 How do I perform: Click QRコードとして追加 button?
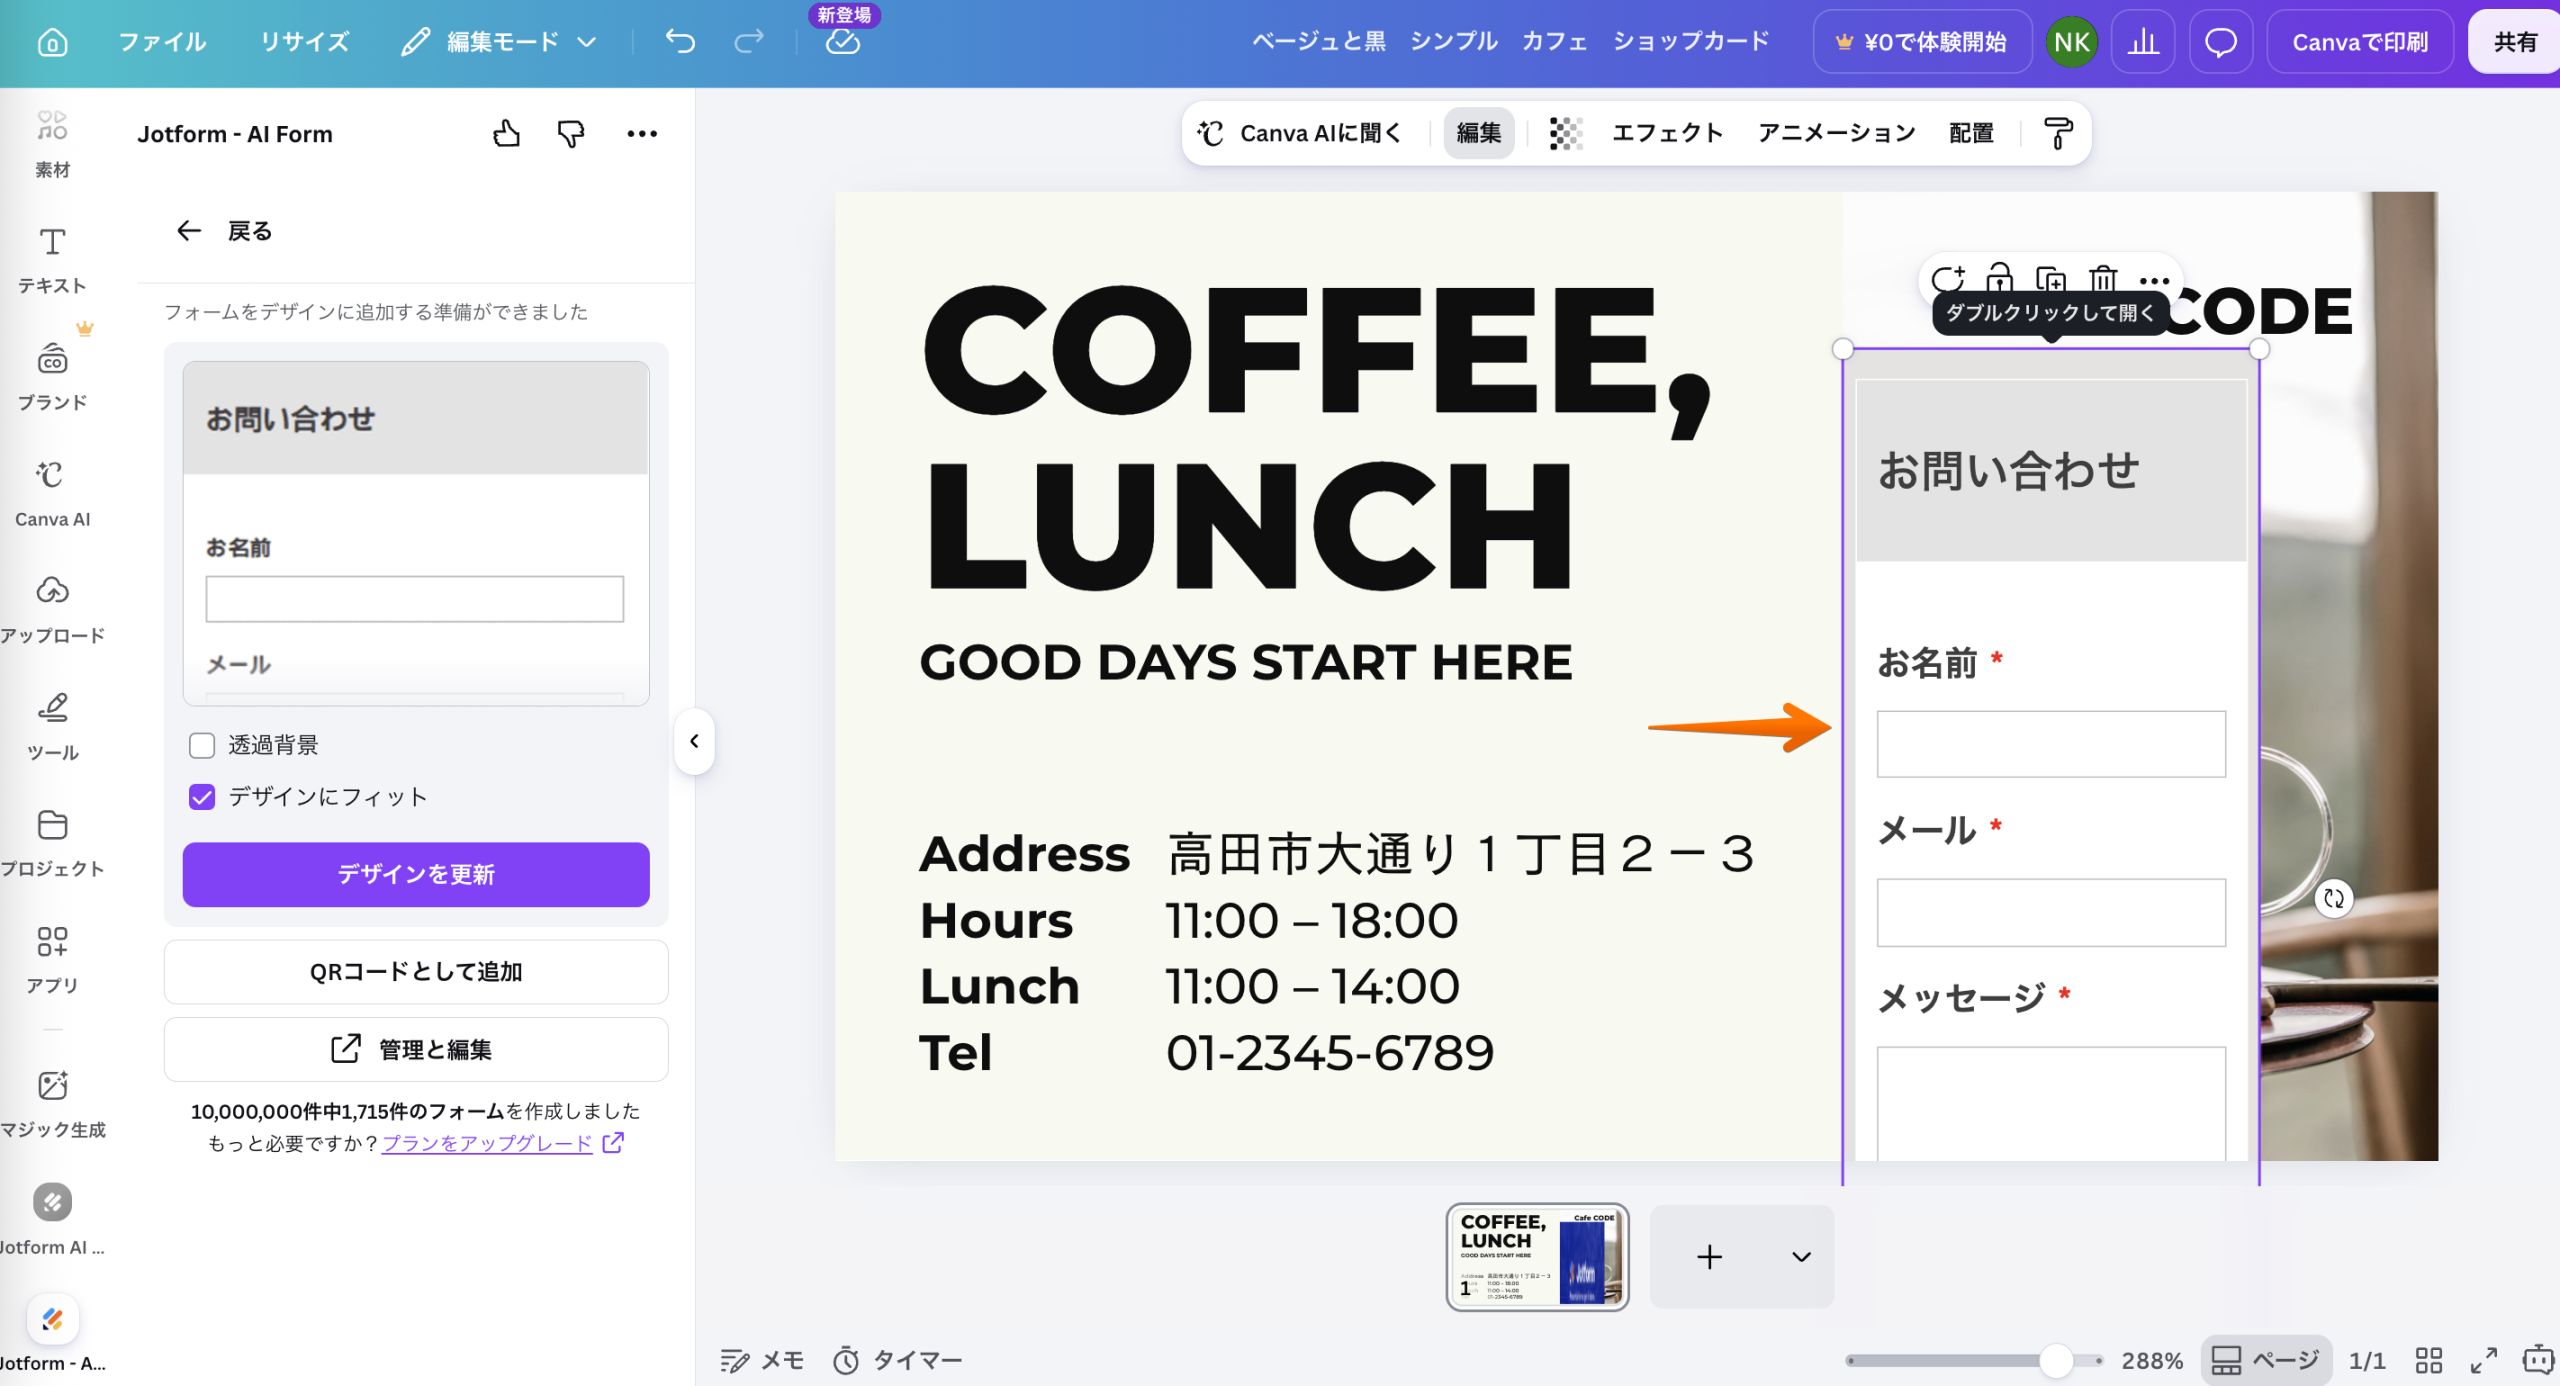416,971
